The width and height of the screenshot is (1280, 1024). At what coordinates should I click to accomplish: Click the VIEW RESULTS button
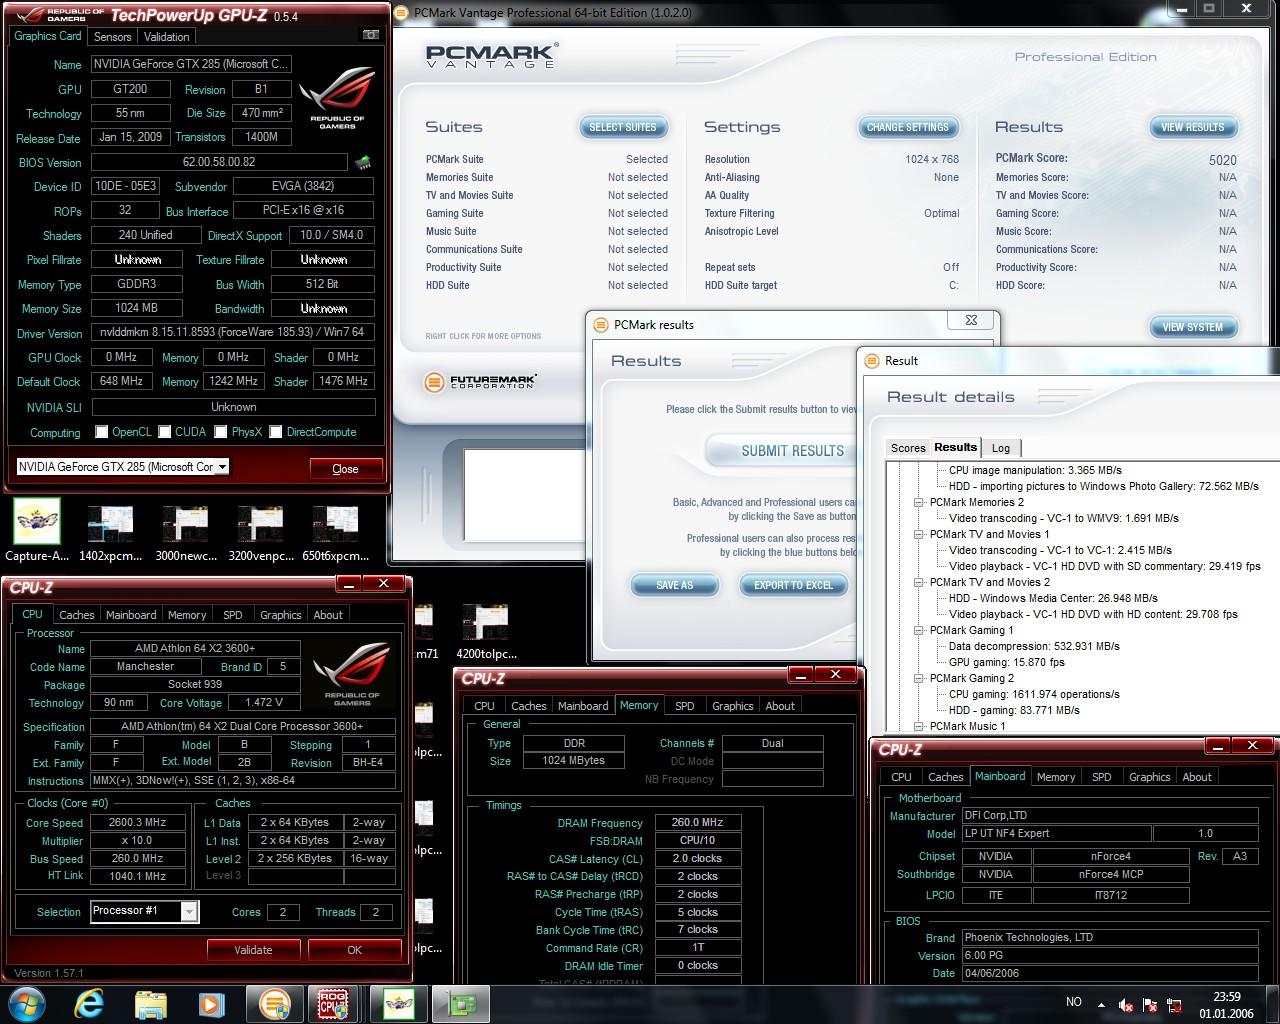[1193, 127]
